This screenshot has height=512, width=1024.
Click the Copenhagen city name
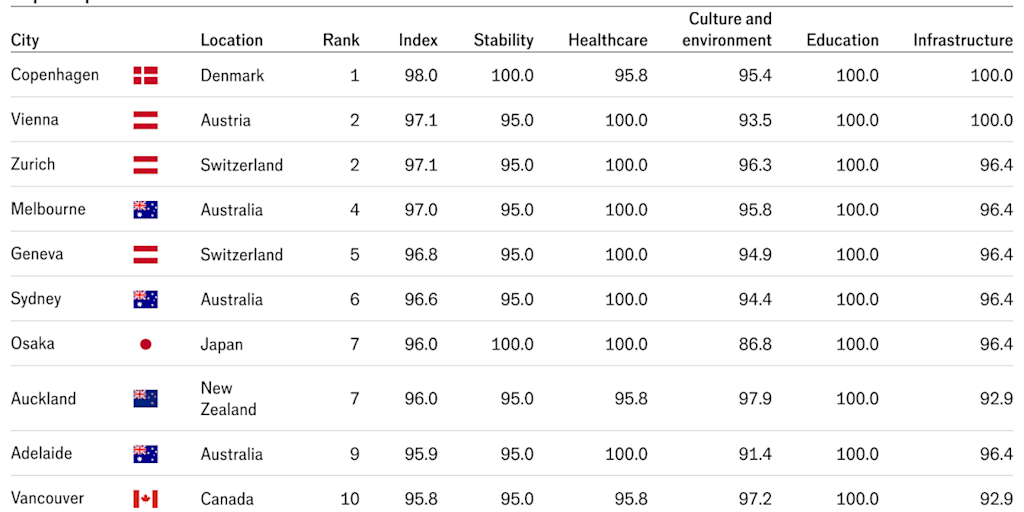pyautogui.click(x=55, y=75)
